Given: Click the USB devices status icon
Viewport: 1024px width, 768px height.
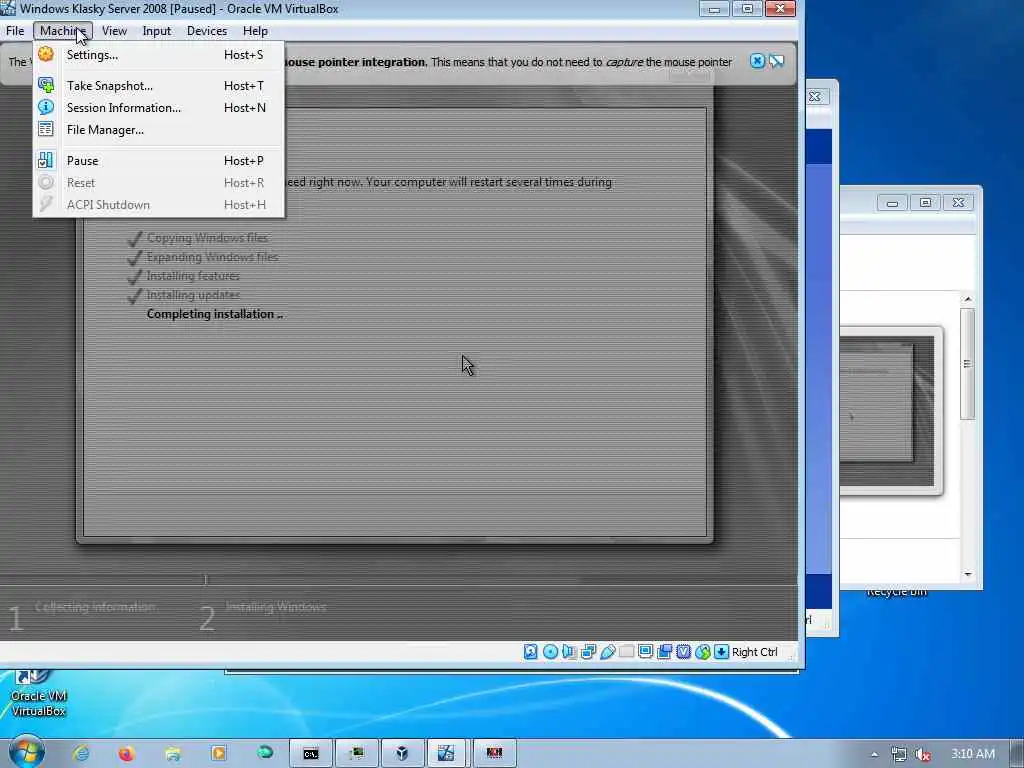Looking at the screenshot, I should click(x=607, y=652).
